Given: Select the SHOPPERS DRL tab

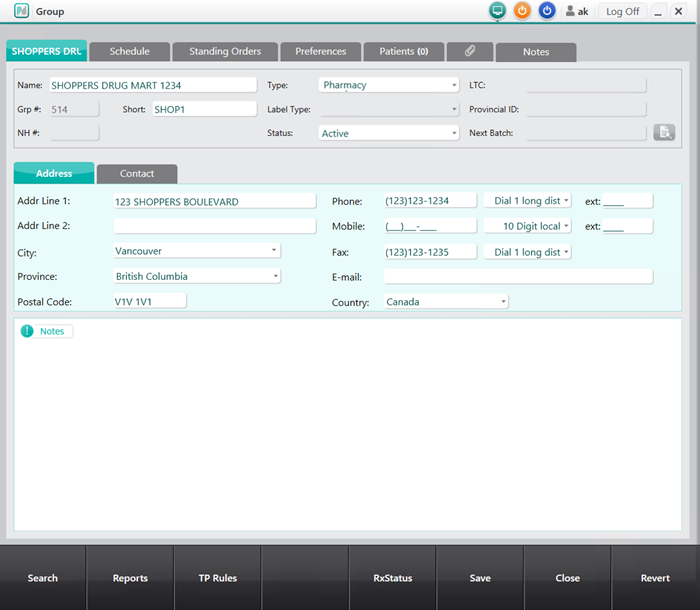Looking at the screenshot, I should [x=46, y=51].
